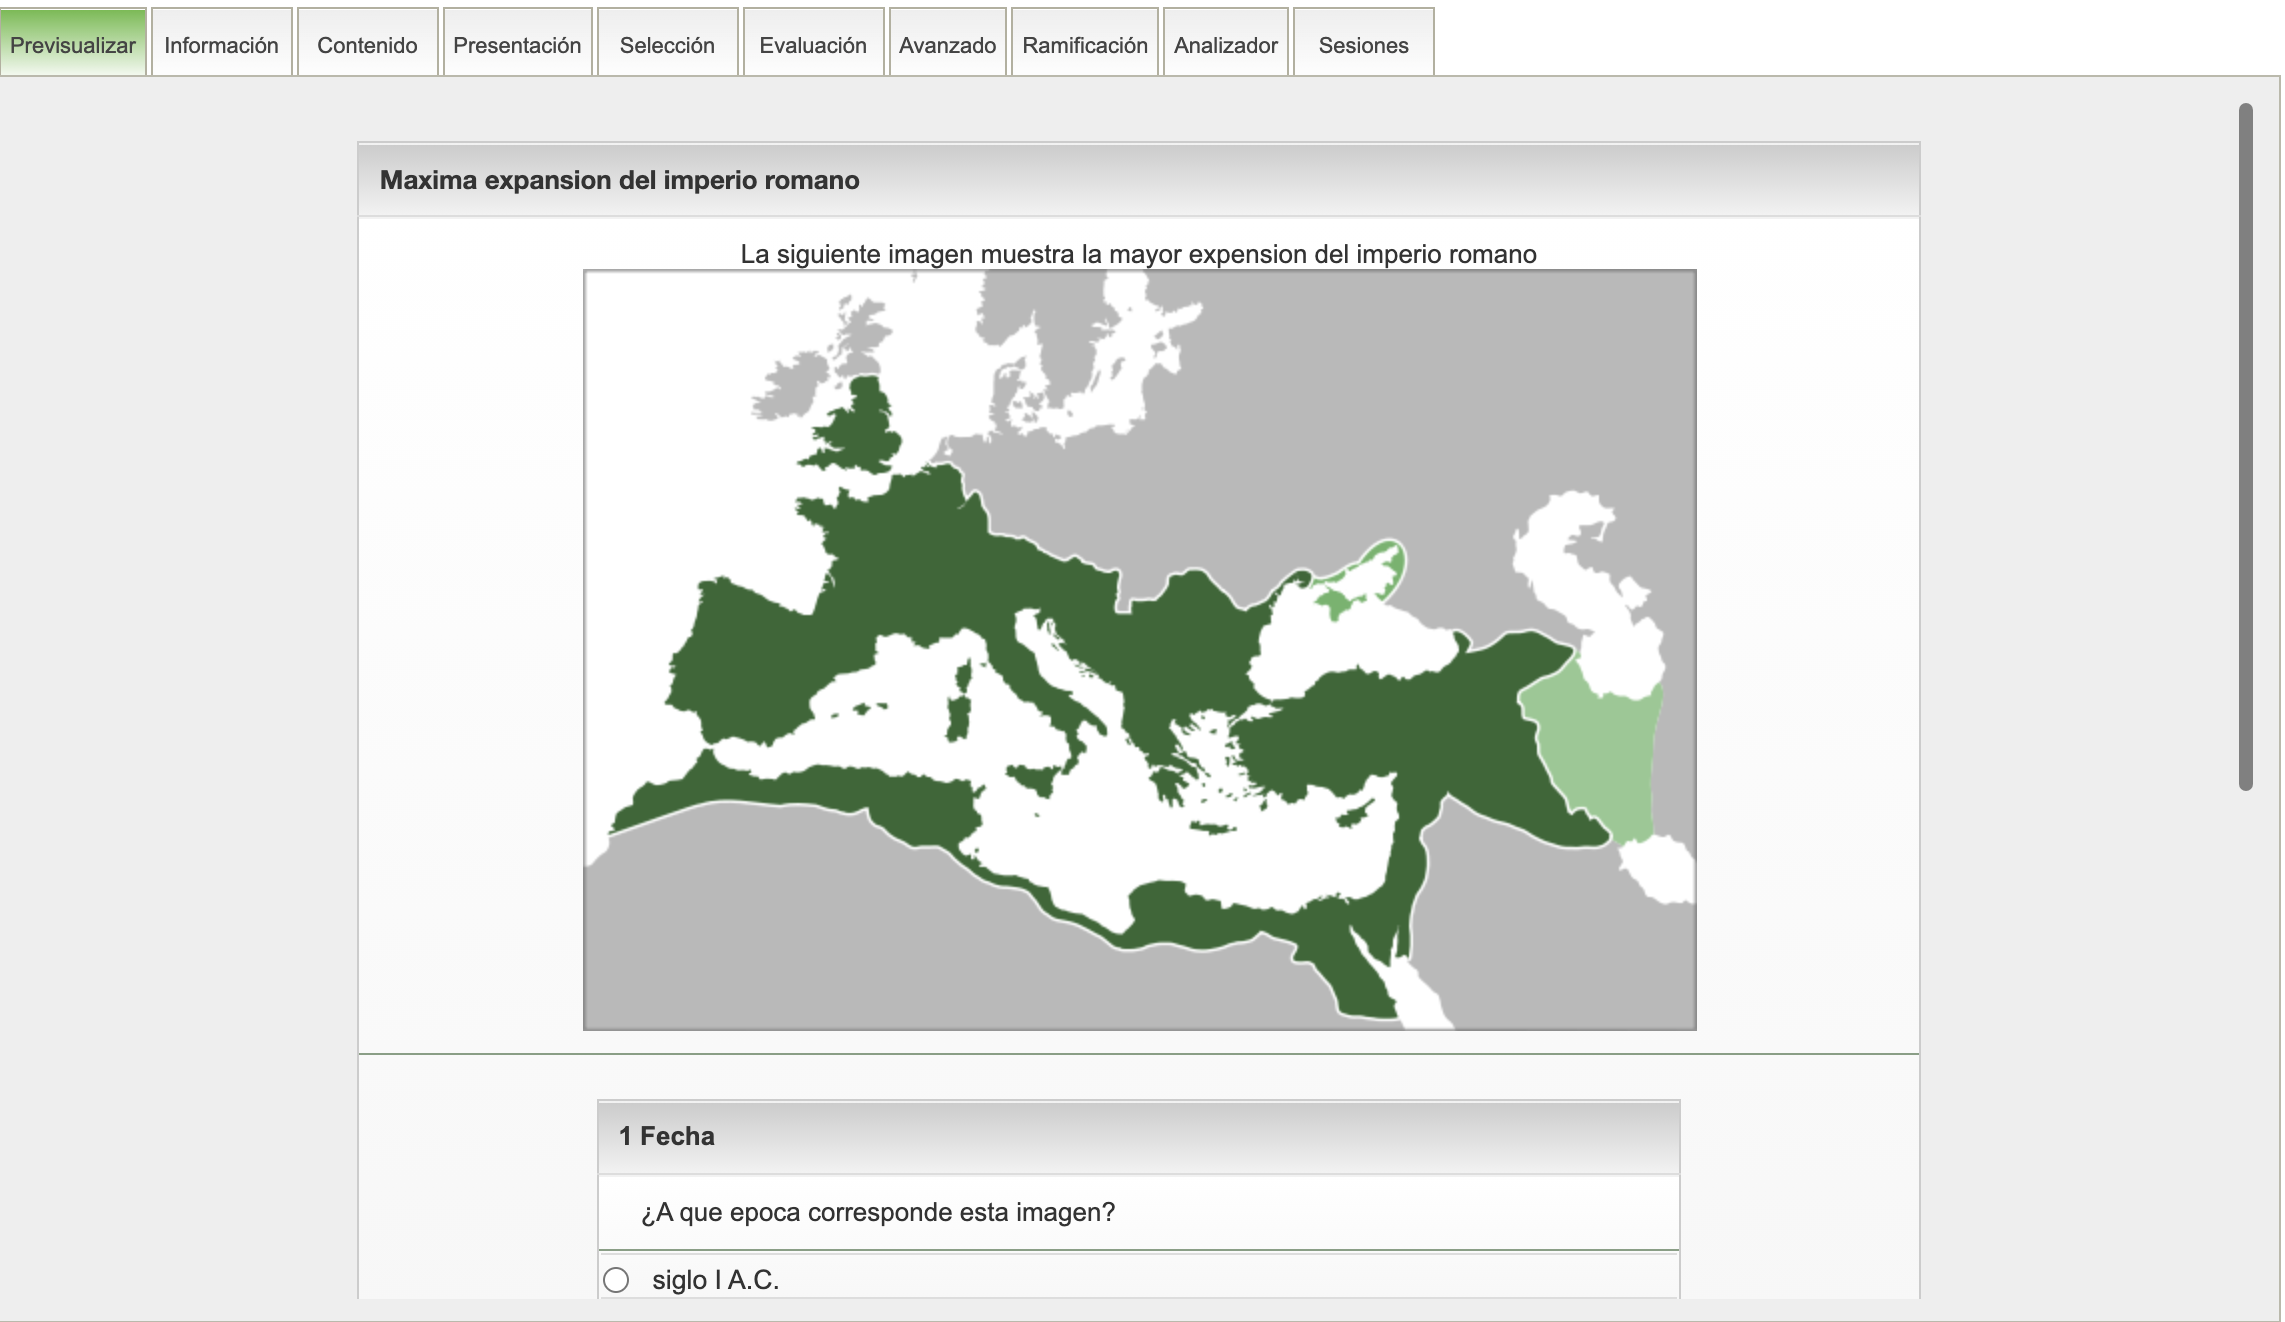Select the 'siglo I A.C.' radio option
Image resolution: width=2285 pixels, height=1322 pixels.
coord(616,1280)
